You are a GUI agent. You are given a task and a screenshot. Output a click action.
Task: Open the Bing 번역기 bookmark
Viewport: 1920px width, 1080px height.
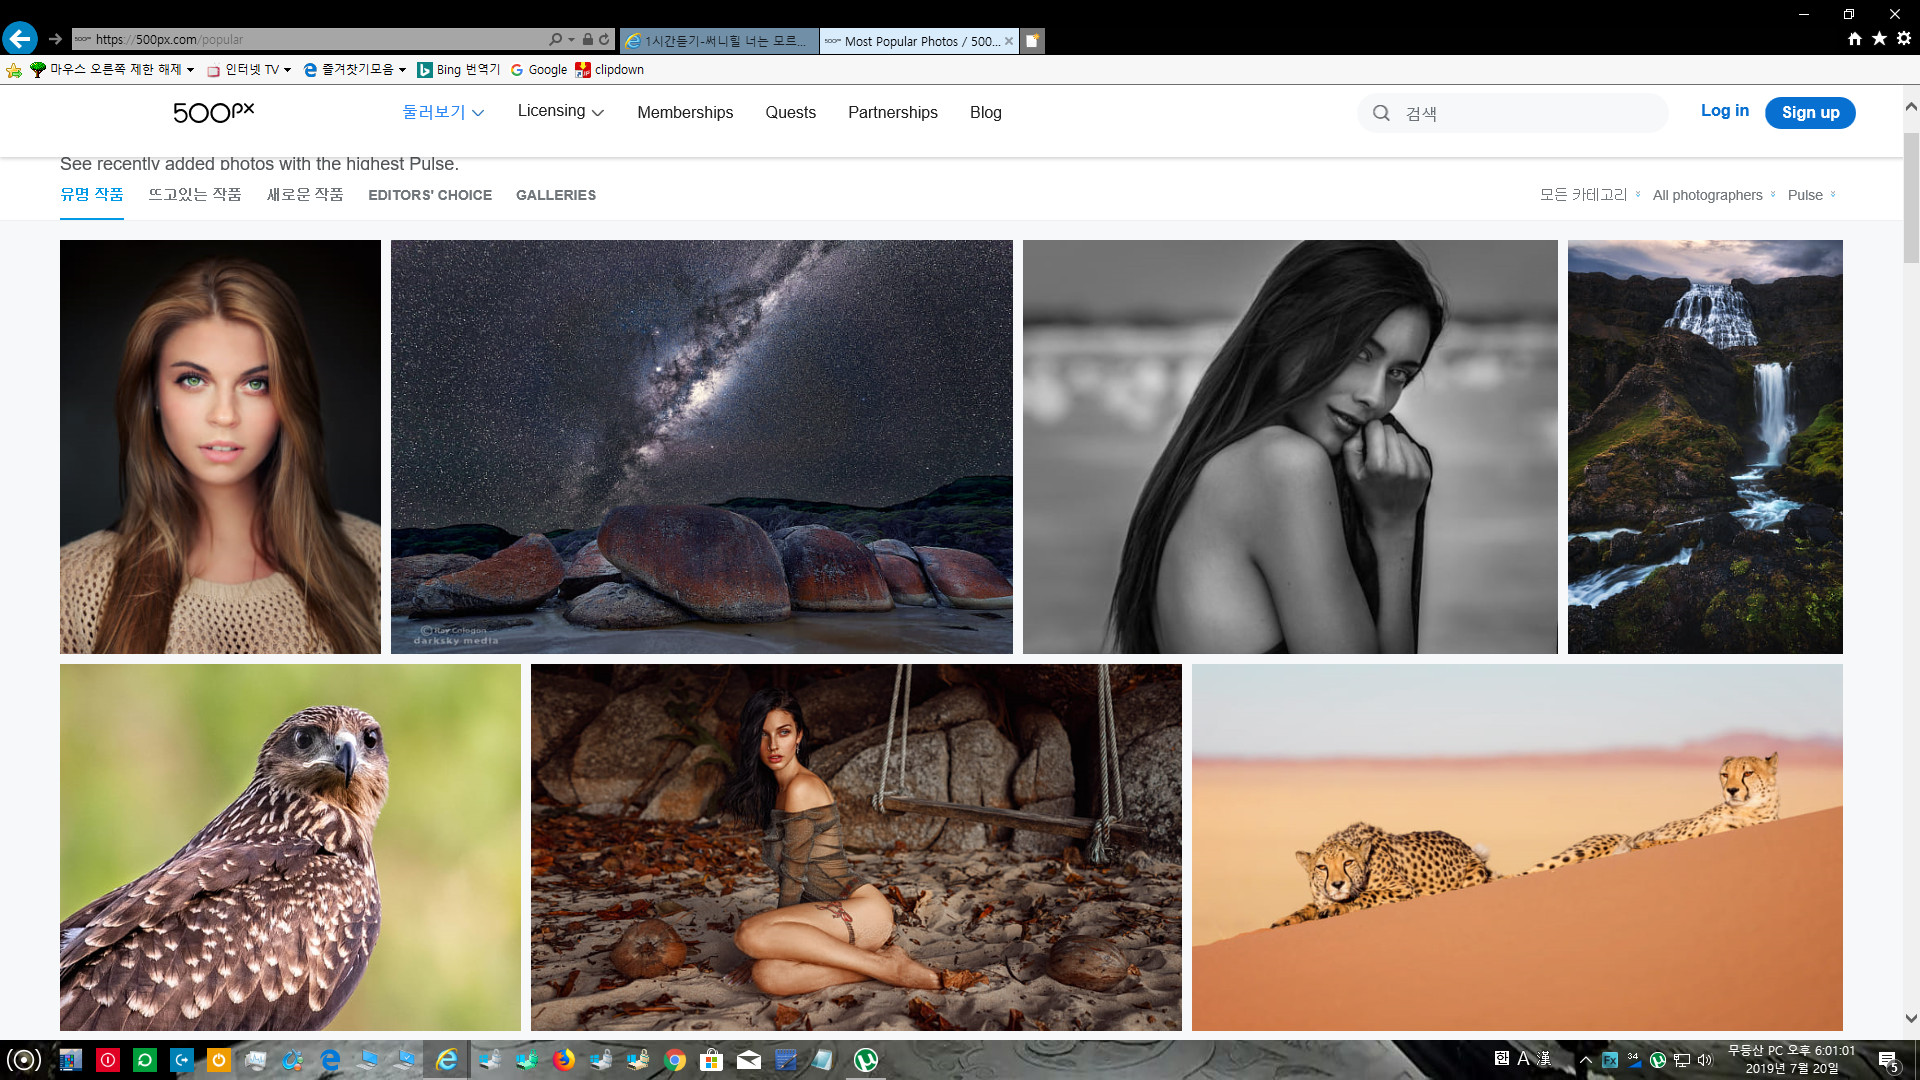click(459, 70)
